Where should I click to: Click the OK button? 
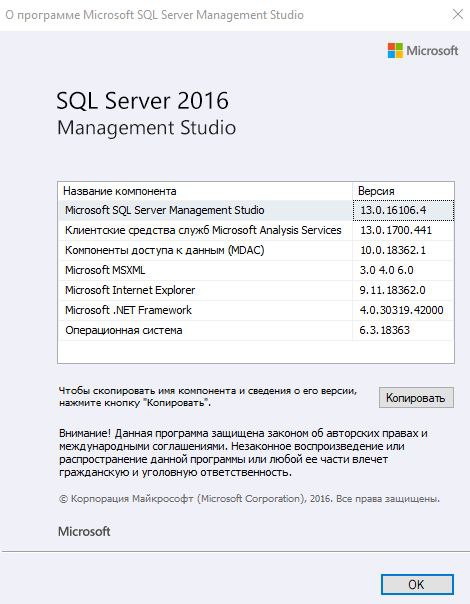[417, 584]
